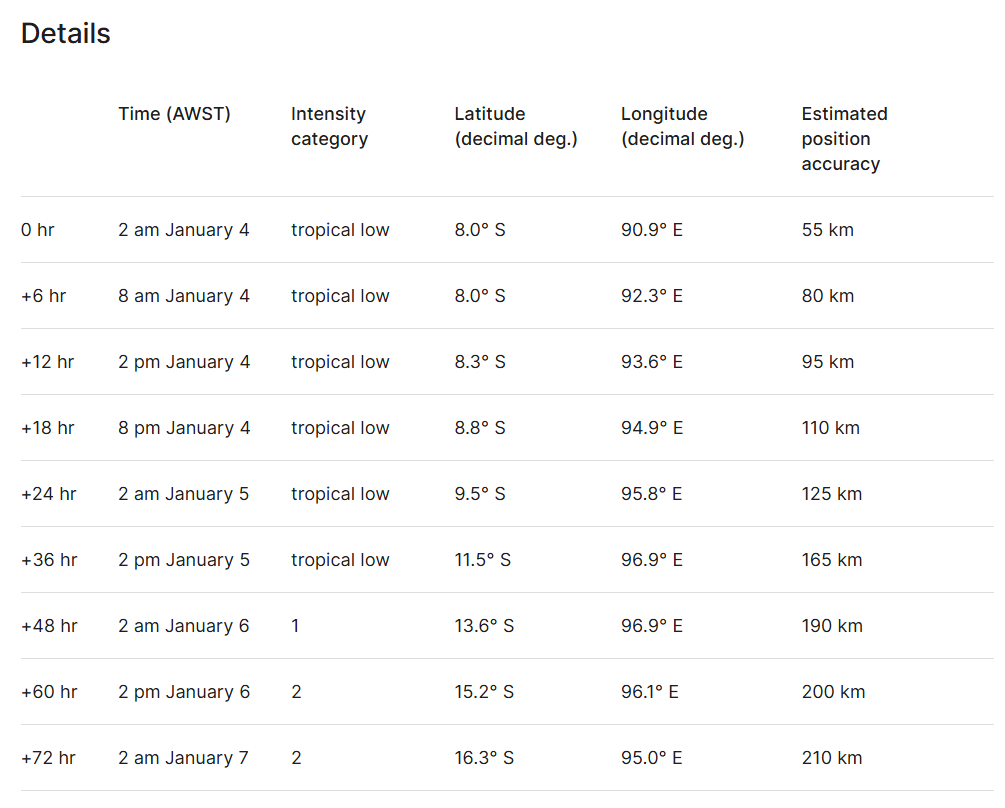Select the Estimated position accuracy header
Image resolution: width=1005 pixels, height=808 pixels.
coord(844,139)
